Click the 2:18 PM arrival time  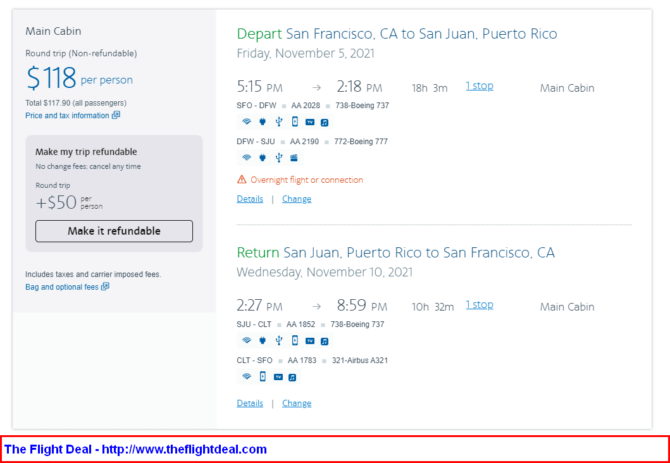pyautogui.click(x=359, y=87)
